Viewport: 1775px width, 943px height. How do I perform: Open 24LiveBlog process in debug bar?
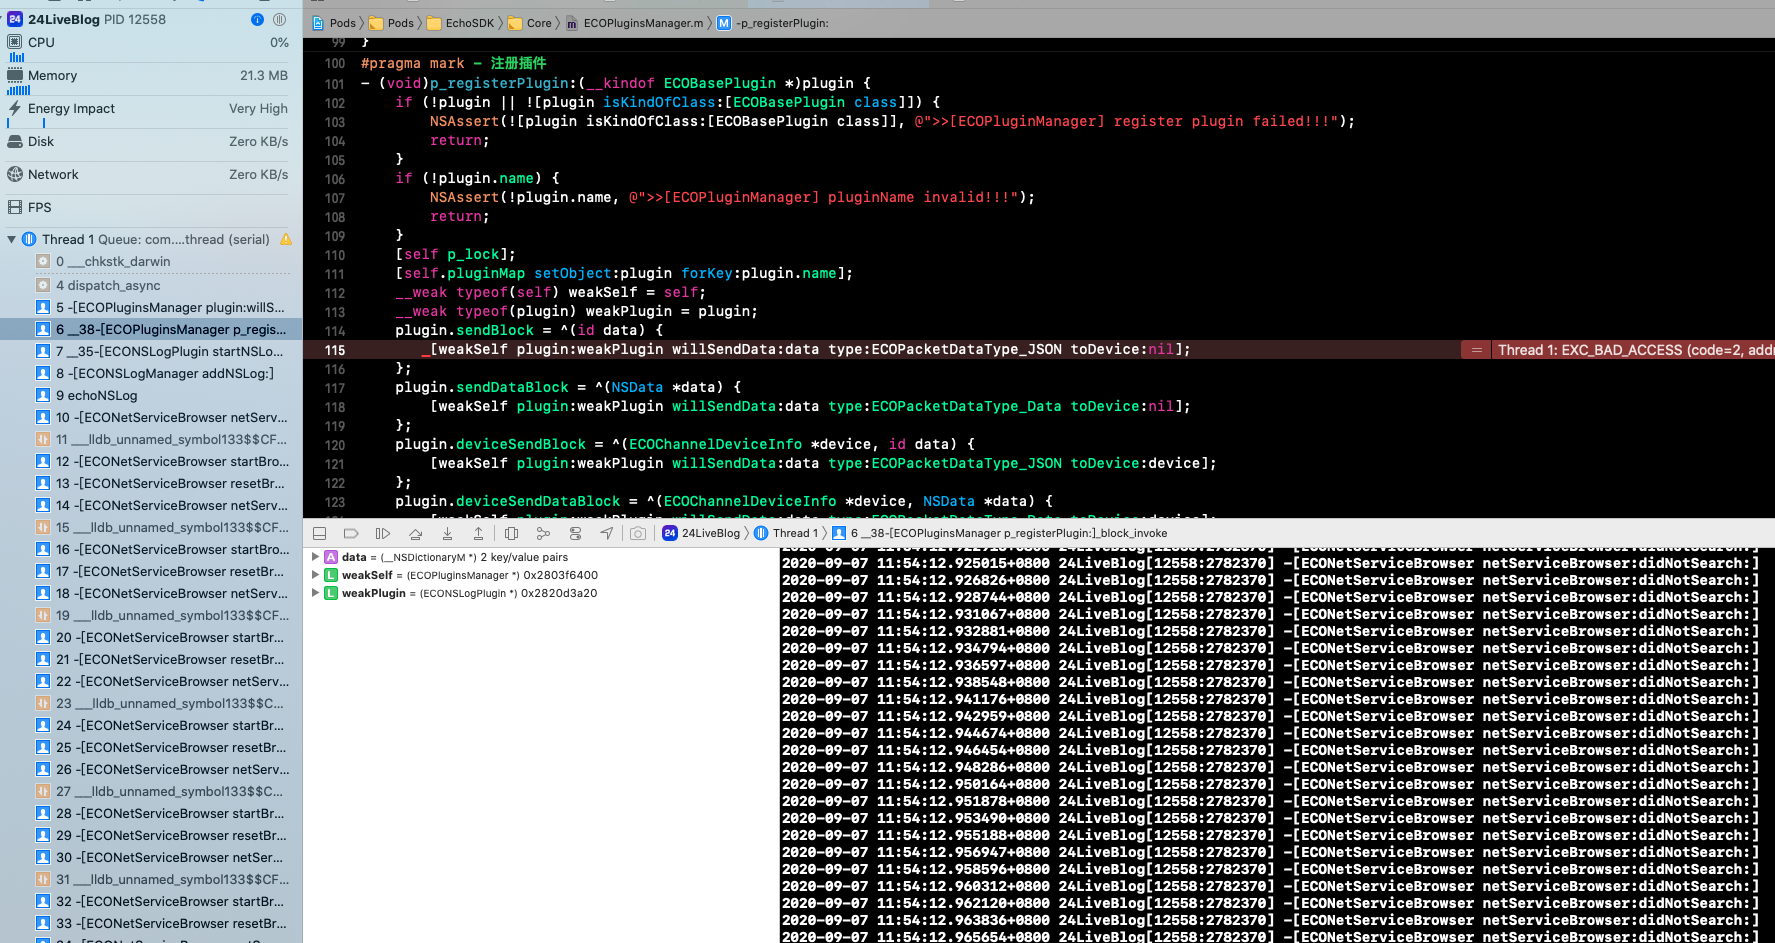click(701, 534)
